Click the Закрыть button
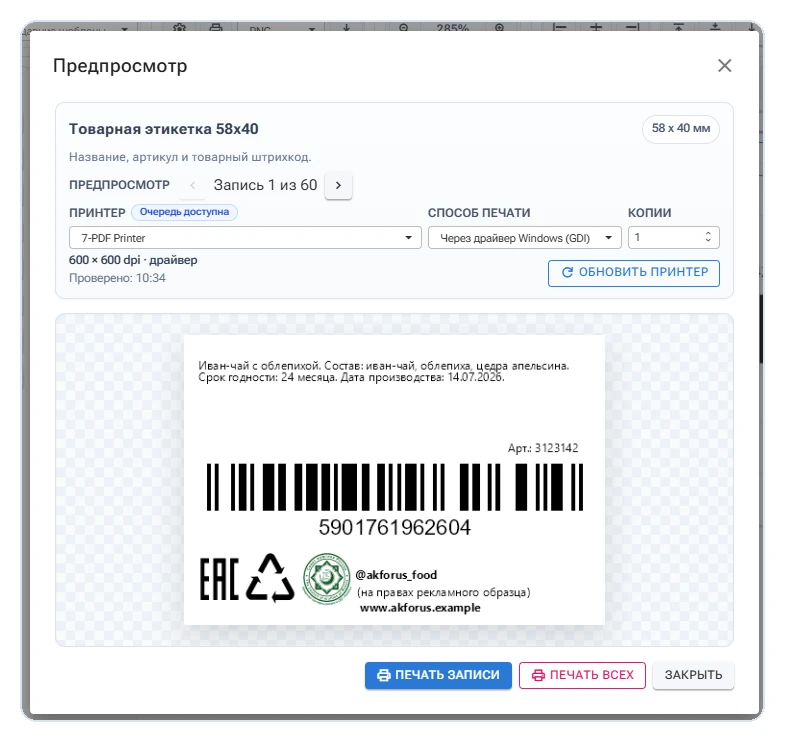 pyautogui.click(x=693, y=675)
